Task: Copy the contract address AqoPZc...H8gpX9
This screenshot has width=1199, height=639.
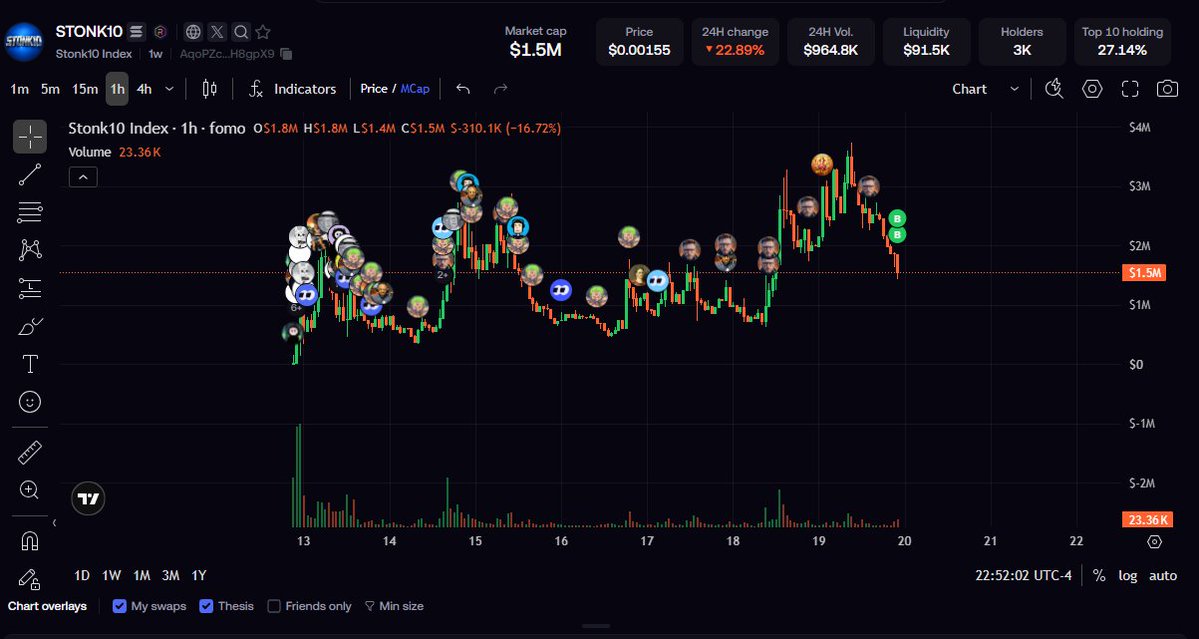Action: (286, 54)
